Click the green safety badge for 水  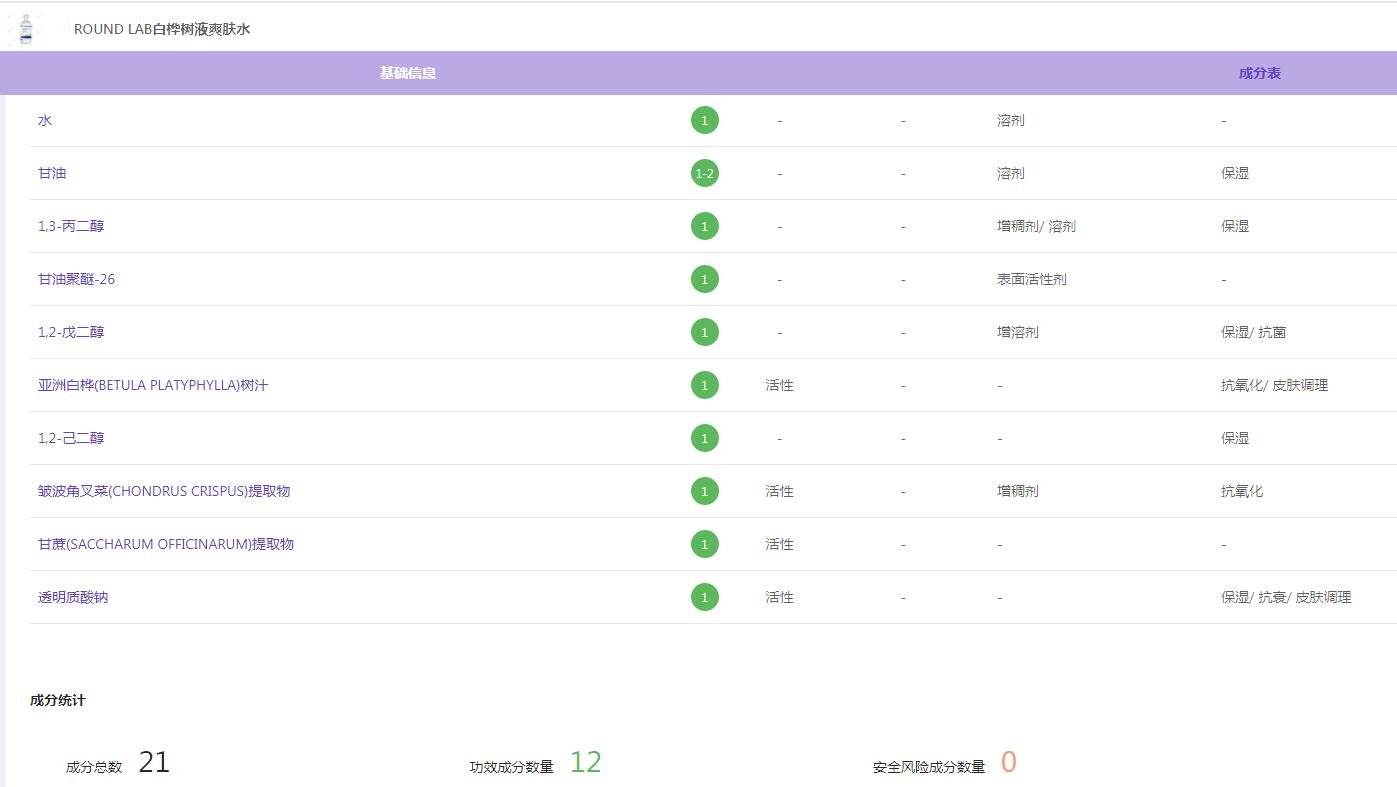[704, 120]
